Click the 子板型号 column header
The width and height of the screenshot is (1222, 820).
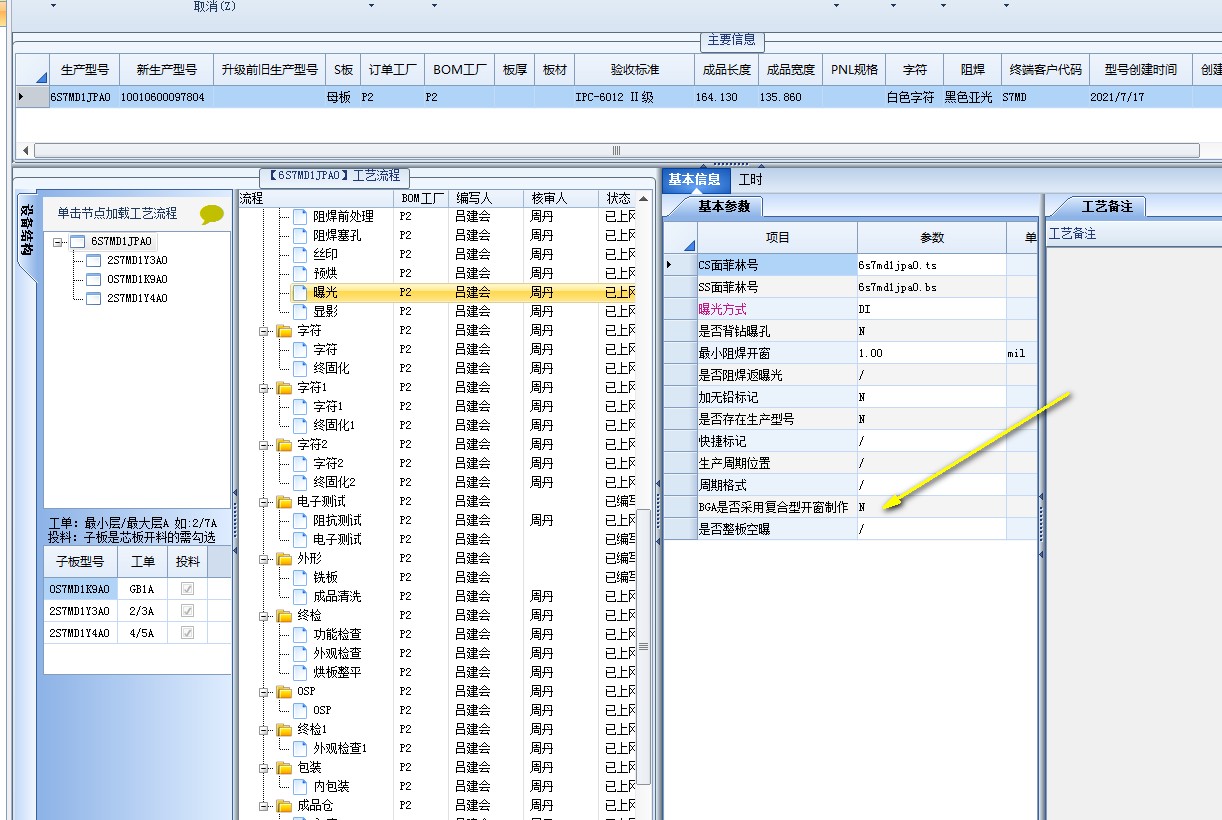click(x=79, y=562)
